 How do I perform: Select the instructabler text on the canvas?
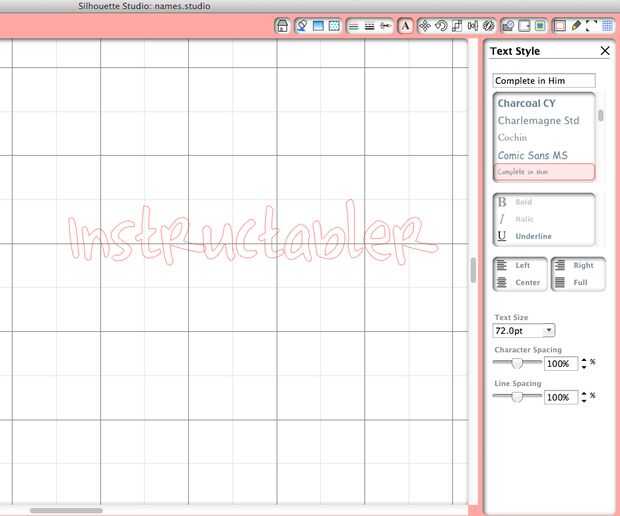pos(253,233)
